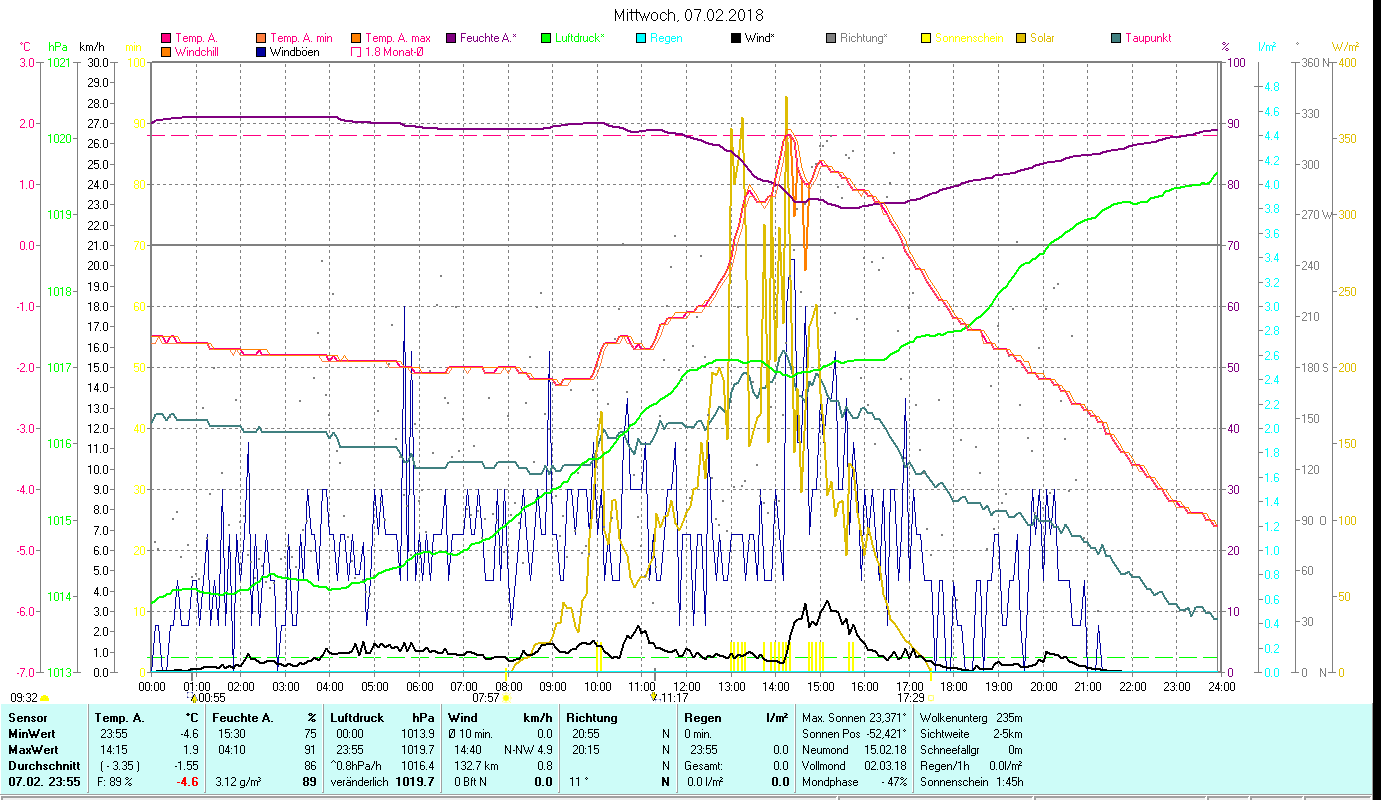Click the Regen legend label
The image size is (1381, 800).
(666, 38)
